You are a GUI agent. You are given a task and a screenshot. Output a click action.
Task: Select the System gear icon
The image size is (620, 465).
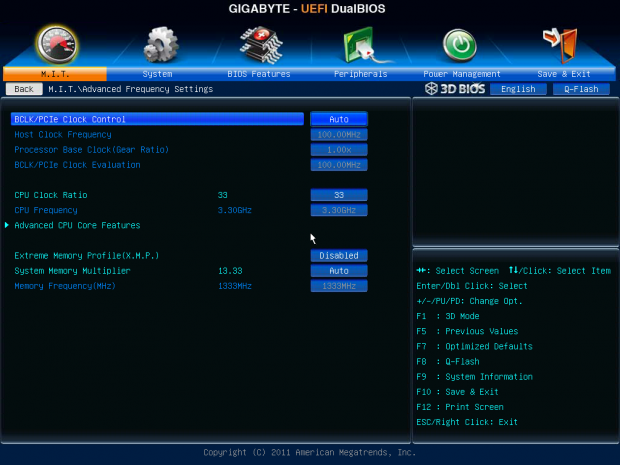pos(160,44)
